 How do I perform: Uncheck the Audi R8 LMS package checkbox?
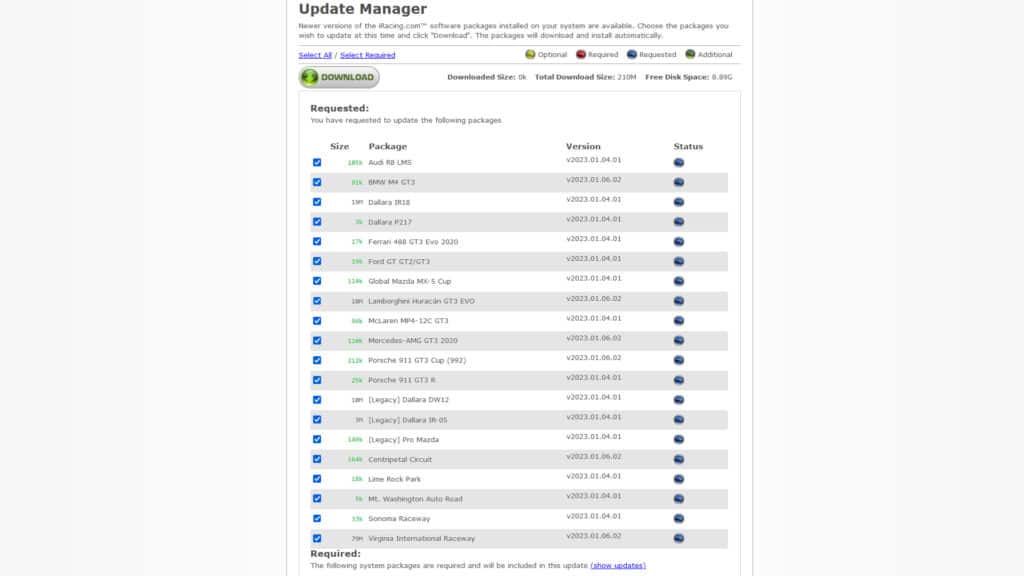(317, 163)
